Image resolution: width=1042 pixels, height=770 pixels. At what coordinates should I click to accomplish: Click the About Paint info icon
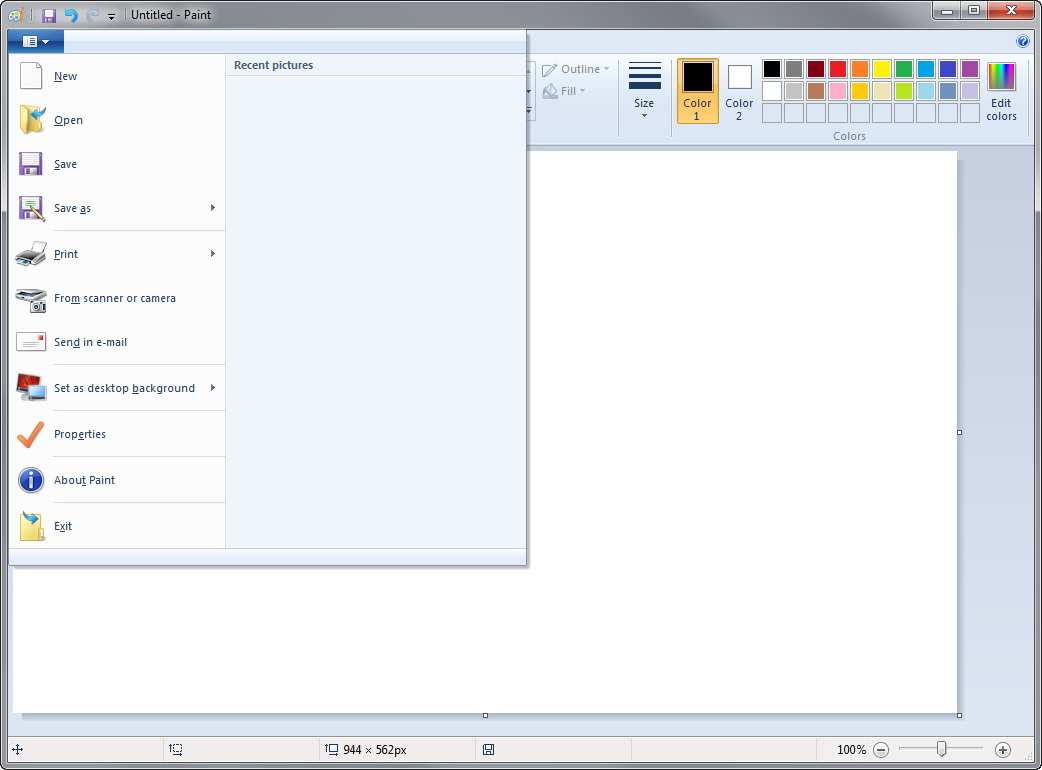[x=31, y=480]
